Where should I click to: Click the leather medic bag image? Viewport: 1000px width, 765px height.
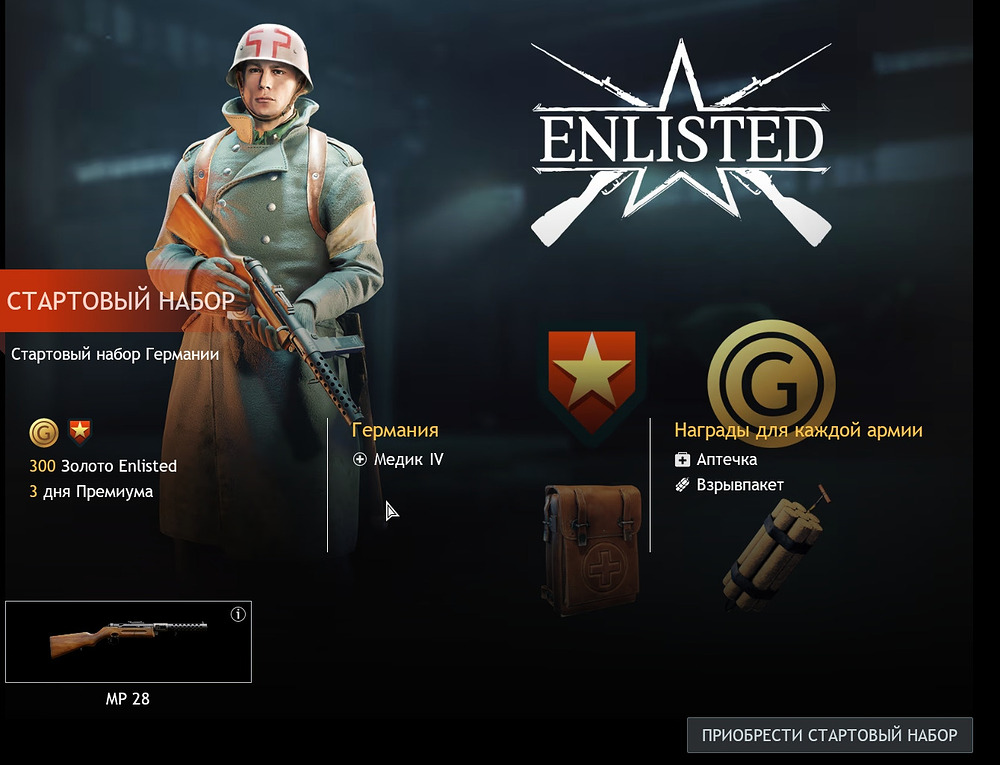click(591, 548)
